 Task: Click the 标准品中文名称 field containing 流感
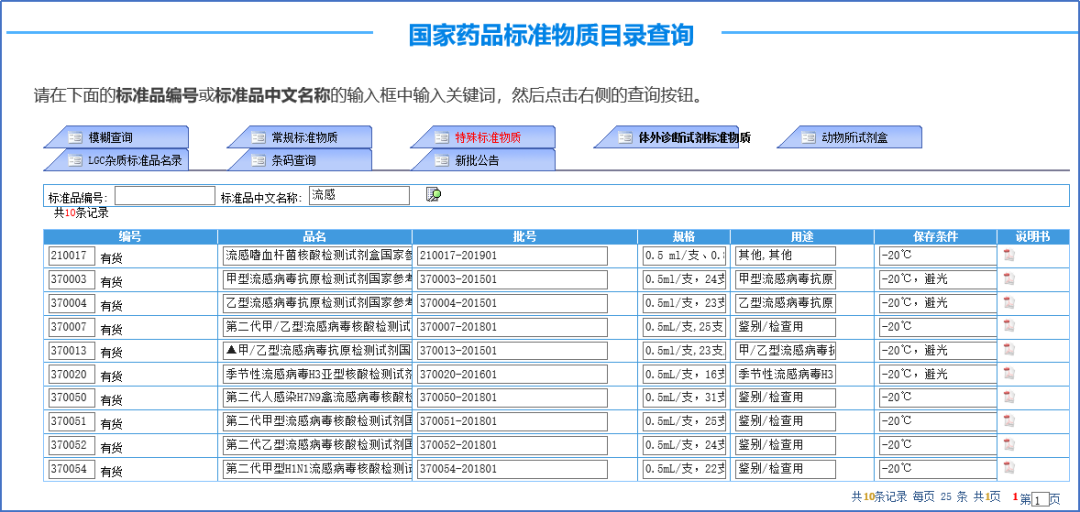click(360, 196)
